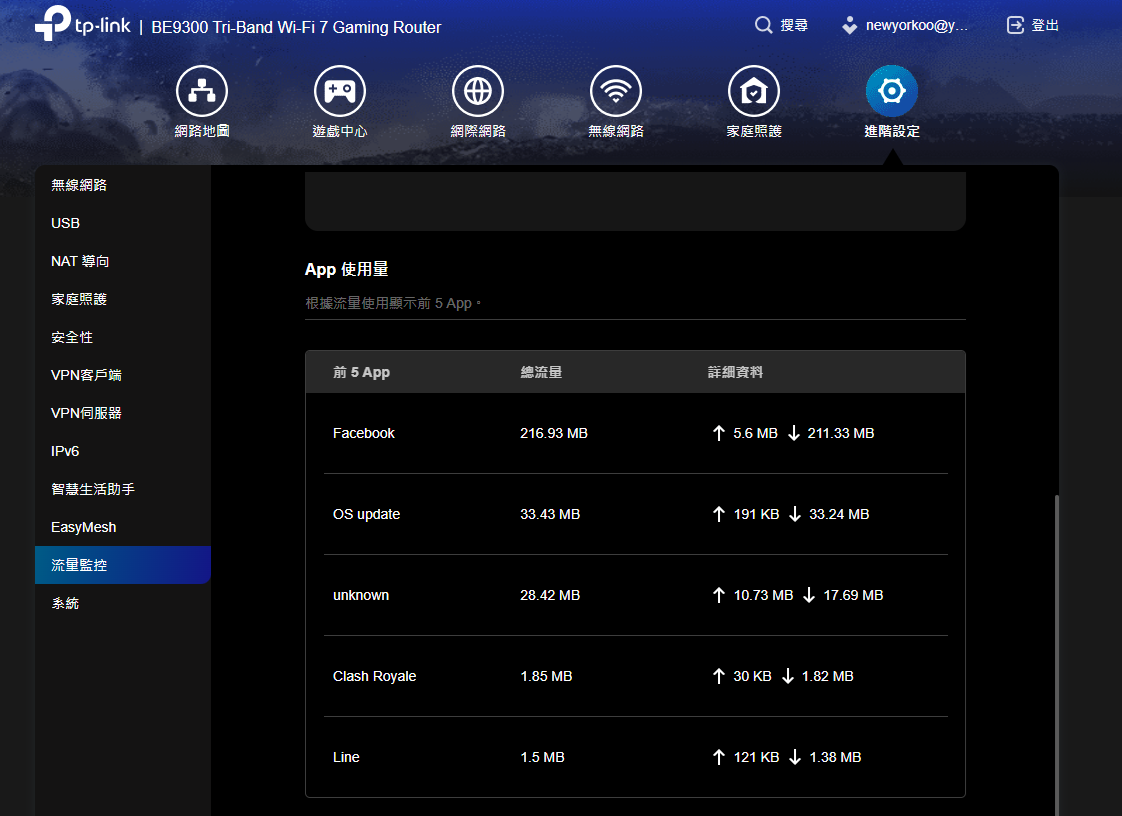Screen dimensions: 1122x816
Task: Click the 33.43 MB total traffic value
Action: coord(550,514)
